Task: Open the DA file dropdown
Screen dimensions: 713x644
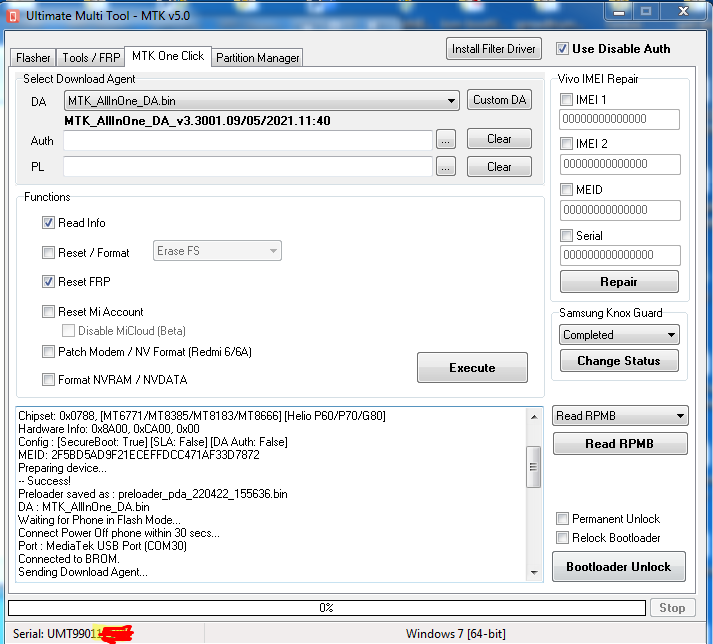Action: [261, 101]
